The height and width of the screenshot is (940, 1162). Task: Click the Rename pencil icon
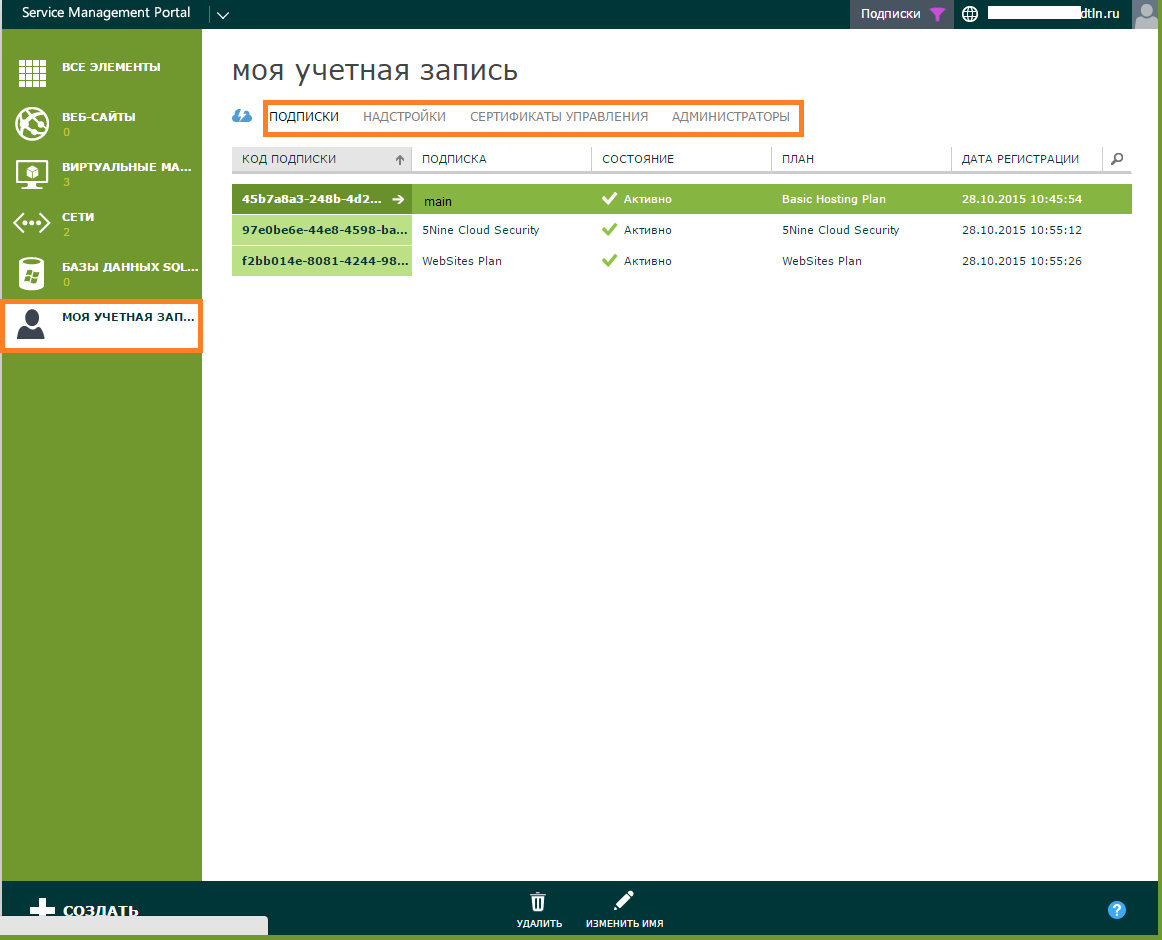tap(624, 901)
